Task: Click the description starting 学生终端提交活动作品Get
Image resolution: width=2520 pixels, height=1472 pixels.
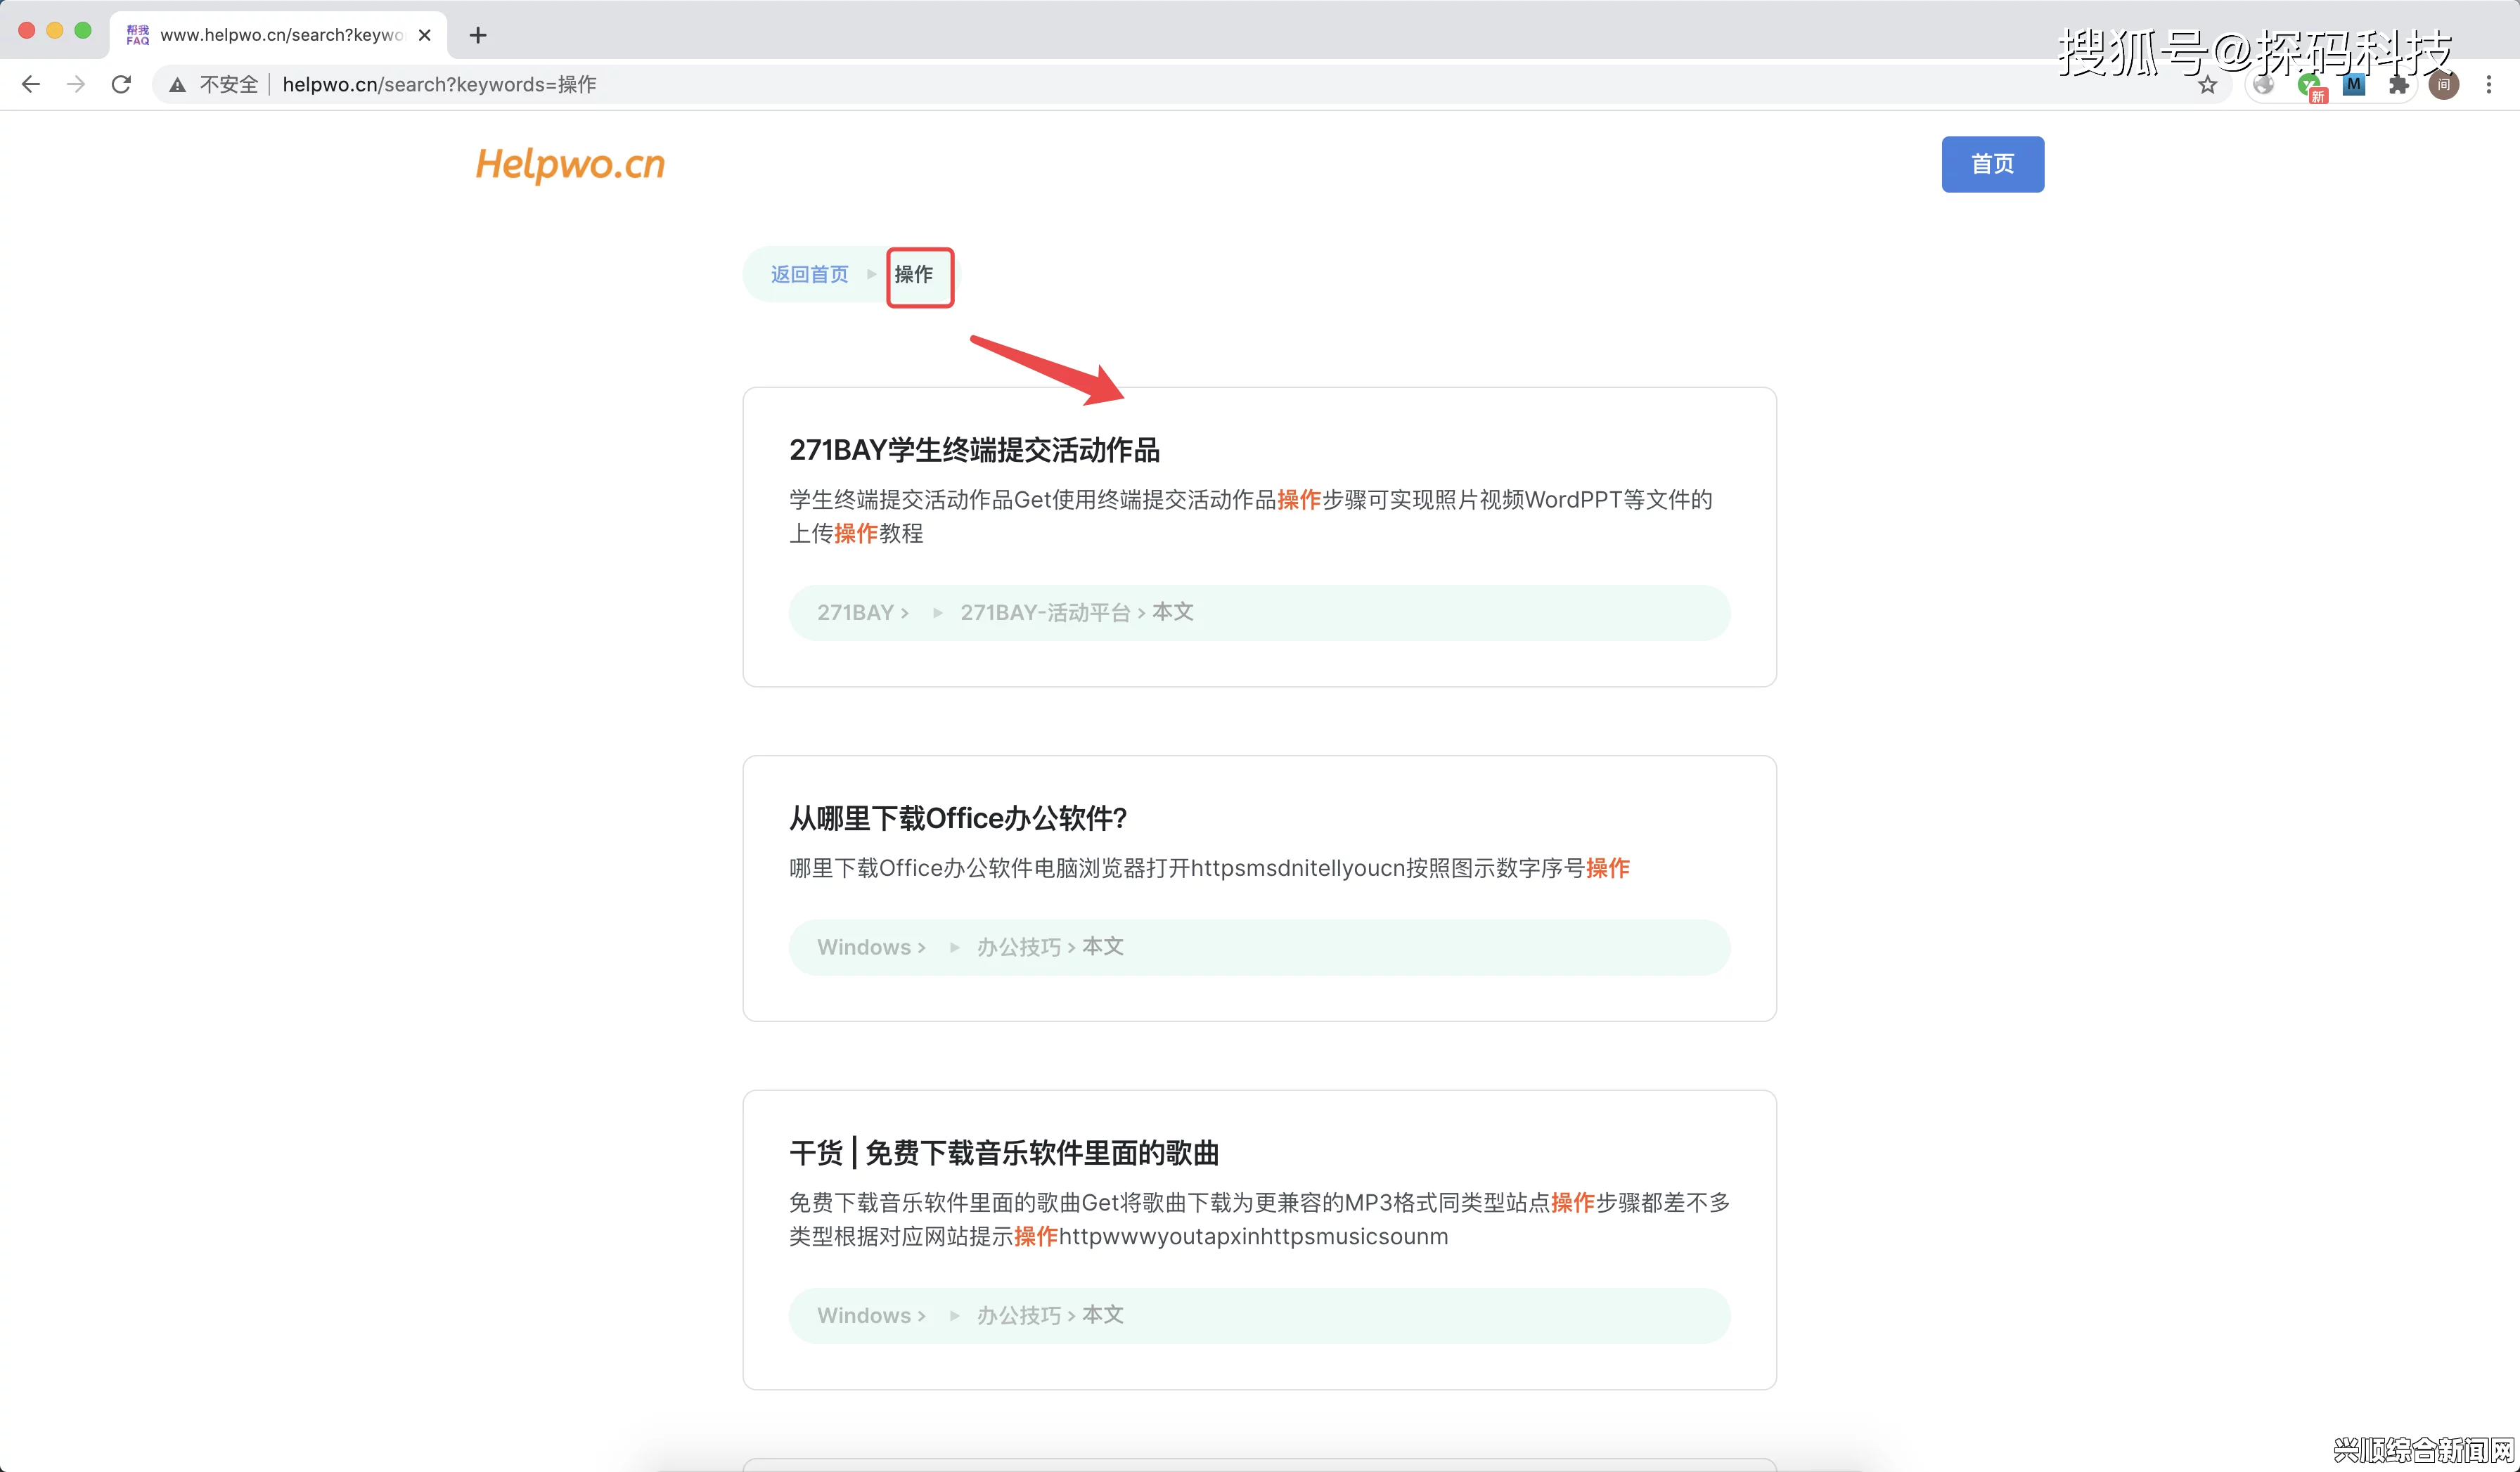Action: (1251, 516)
